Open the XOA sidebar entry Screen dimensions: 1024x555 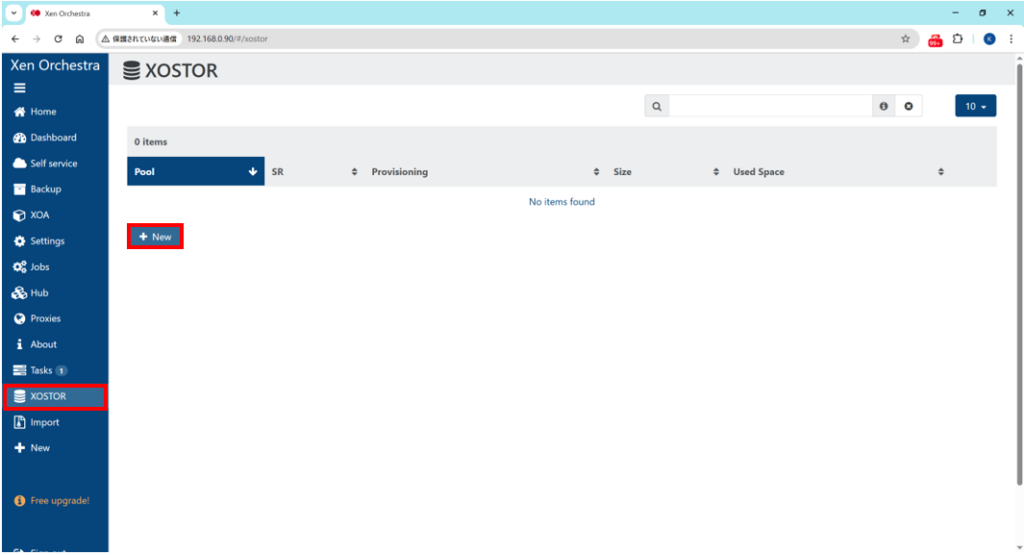click(39, 215)
